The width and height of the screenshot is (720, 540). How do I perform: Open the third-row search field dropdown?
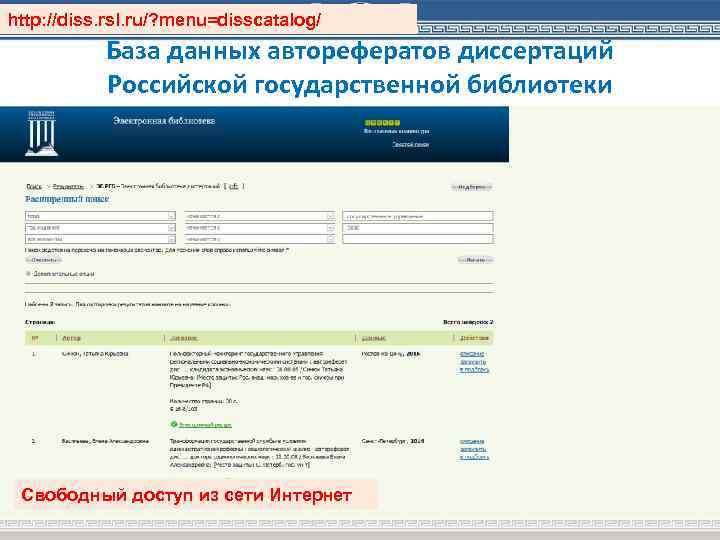[171, 239]
